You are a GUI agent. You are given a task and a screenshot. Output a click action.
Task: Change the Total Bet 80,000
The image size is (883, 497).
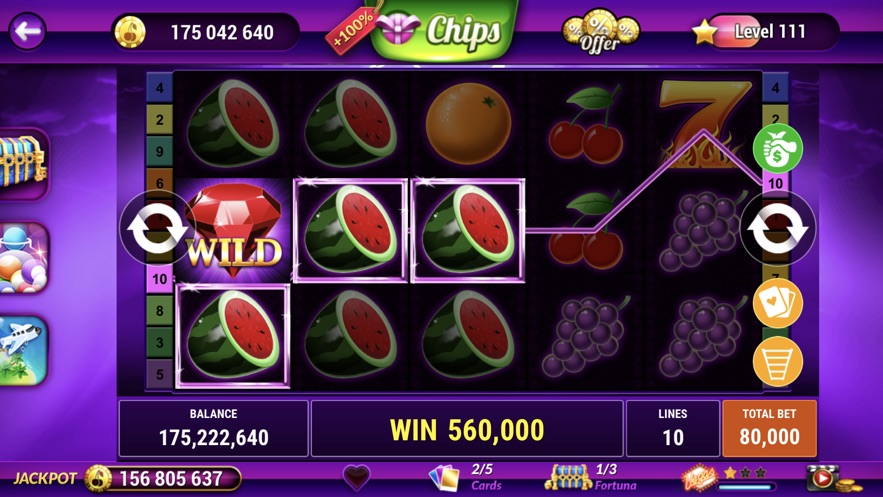click(769, 428)
